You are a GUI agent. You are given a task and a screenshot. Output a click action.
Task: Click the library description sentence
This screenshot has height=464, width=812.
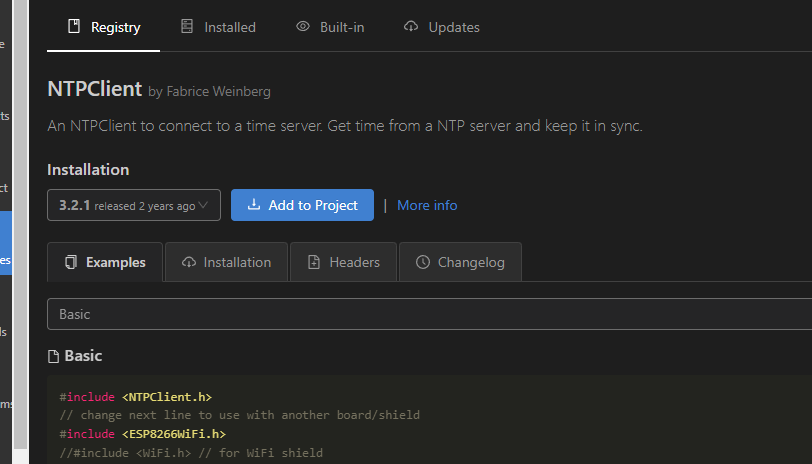pos(345,126)
